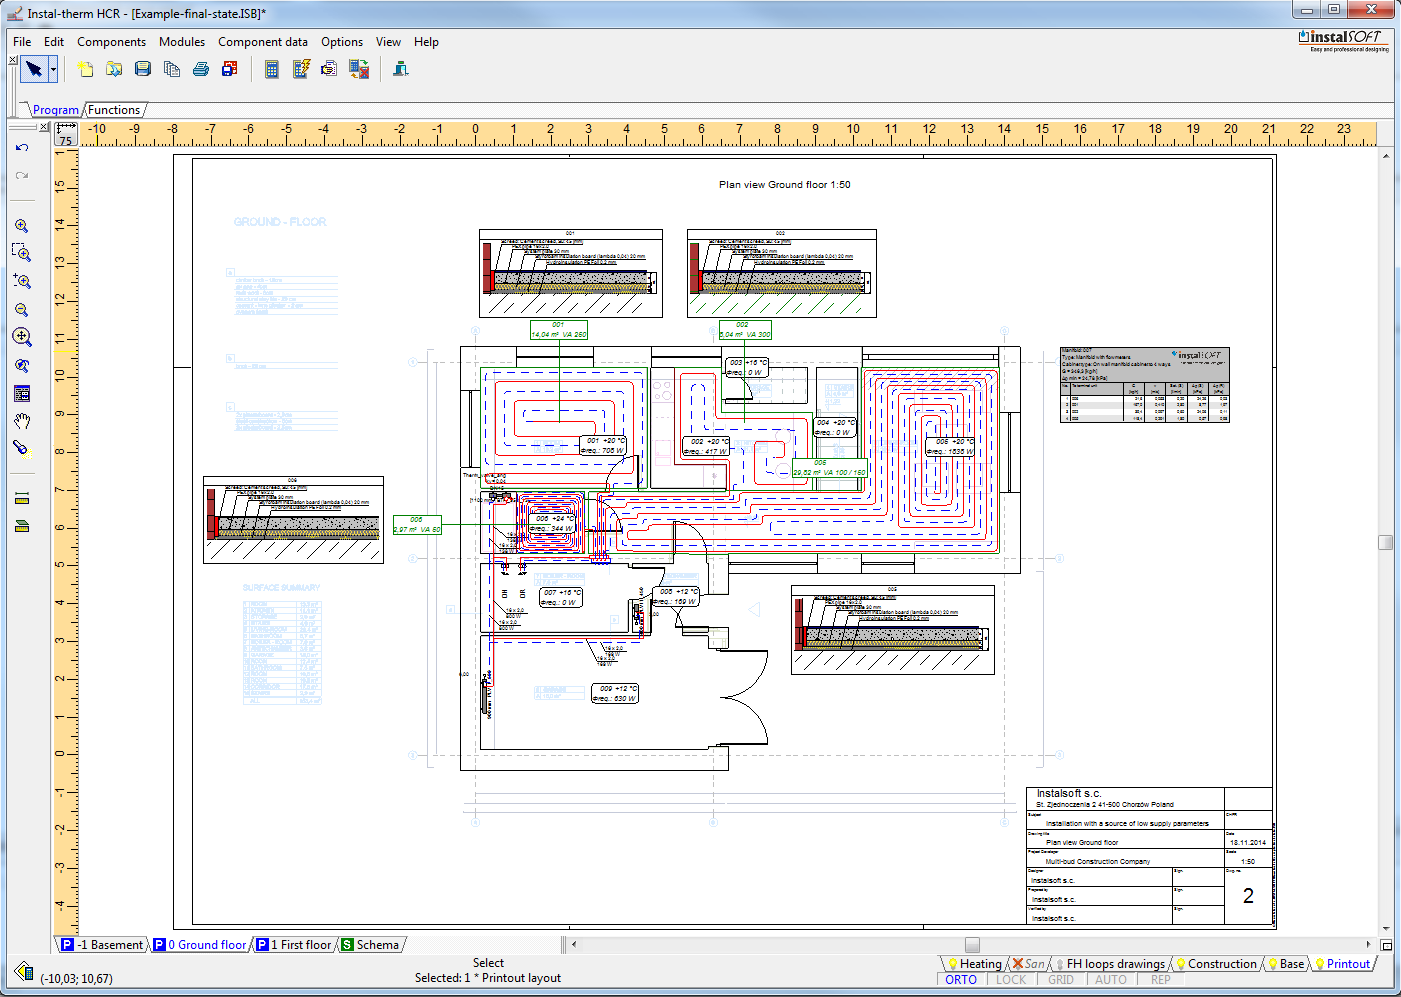Image resolution: width=1401 pixels, height=997 pixels.
Task: Select the Pan hand tool
Action: (22, 420)
